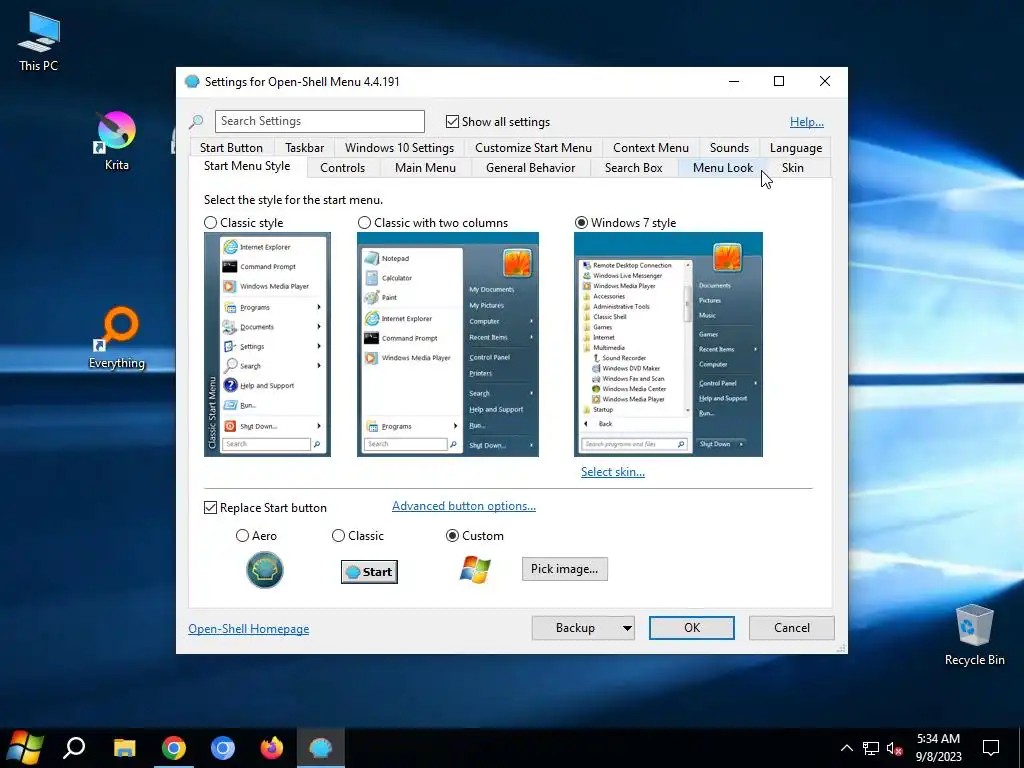Open the Main Menu tab
The height and width of the screenshot is (768, 1024).
point(425,168)
